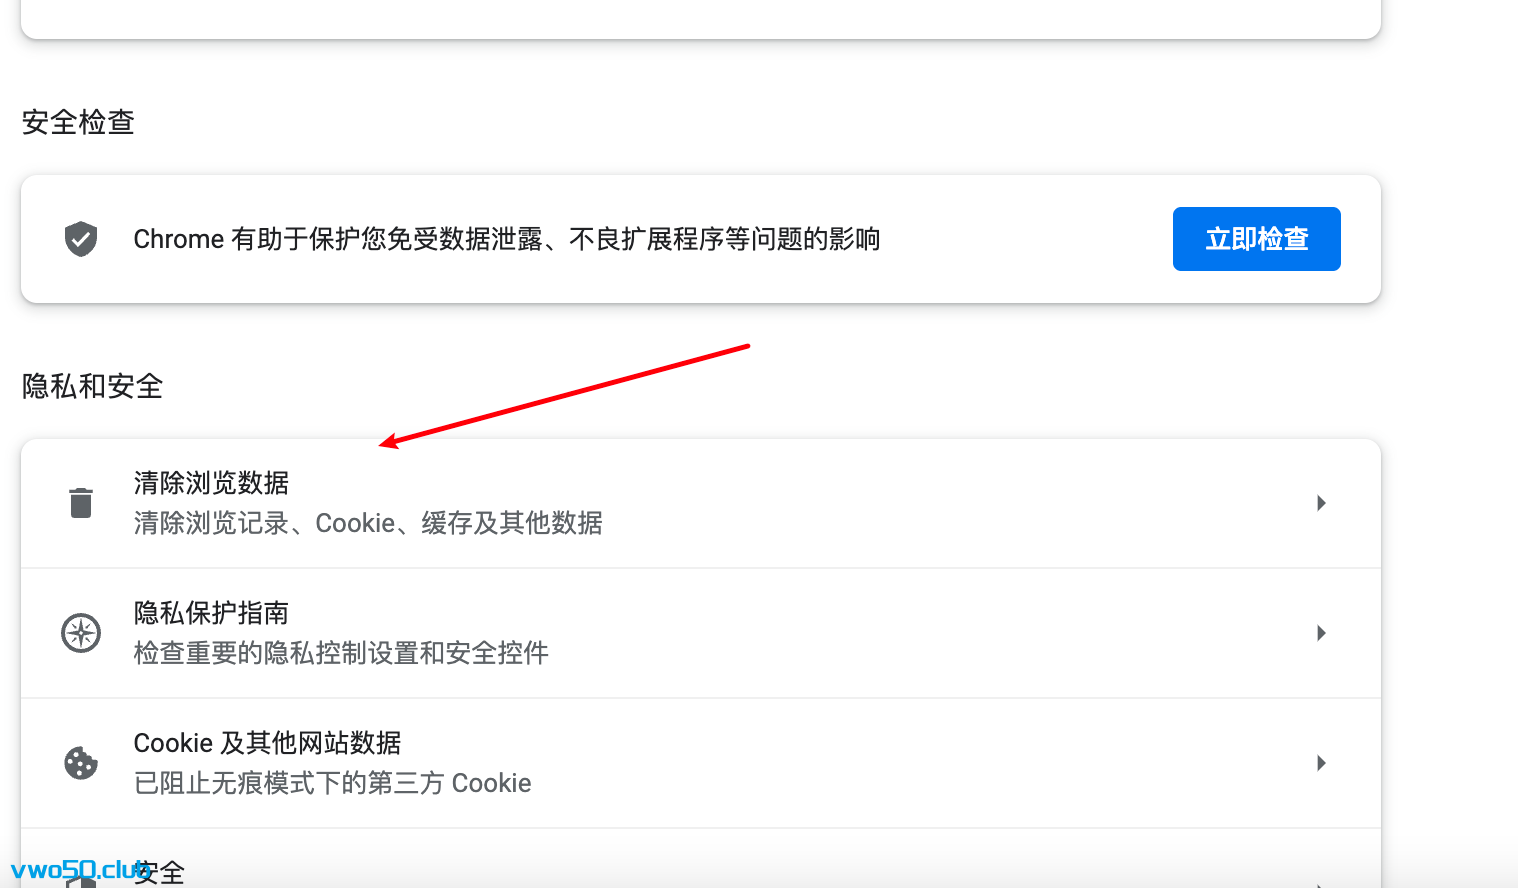
Task: Click the 立即检查 button
Action: tap(1257, 239)
